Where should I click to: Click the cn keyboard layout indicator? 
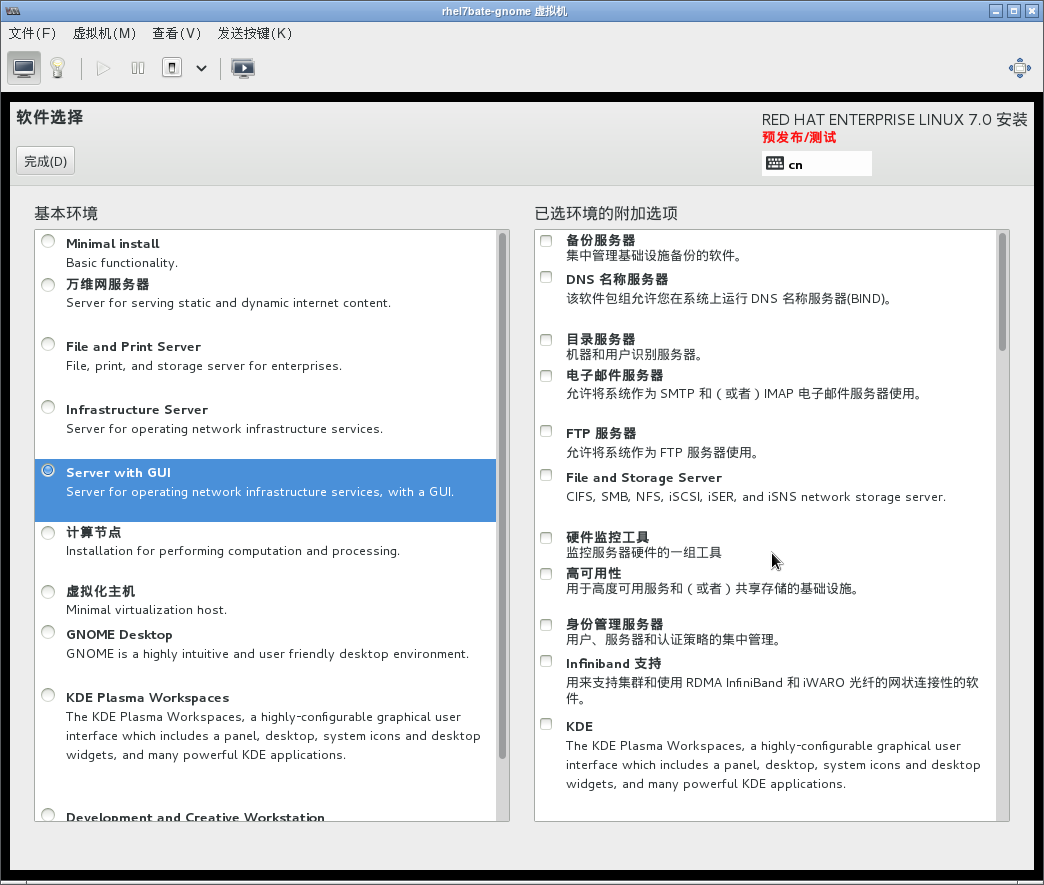(817, 164)
